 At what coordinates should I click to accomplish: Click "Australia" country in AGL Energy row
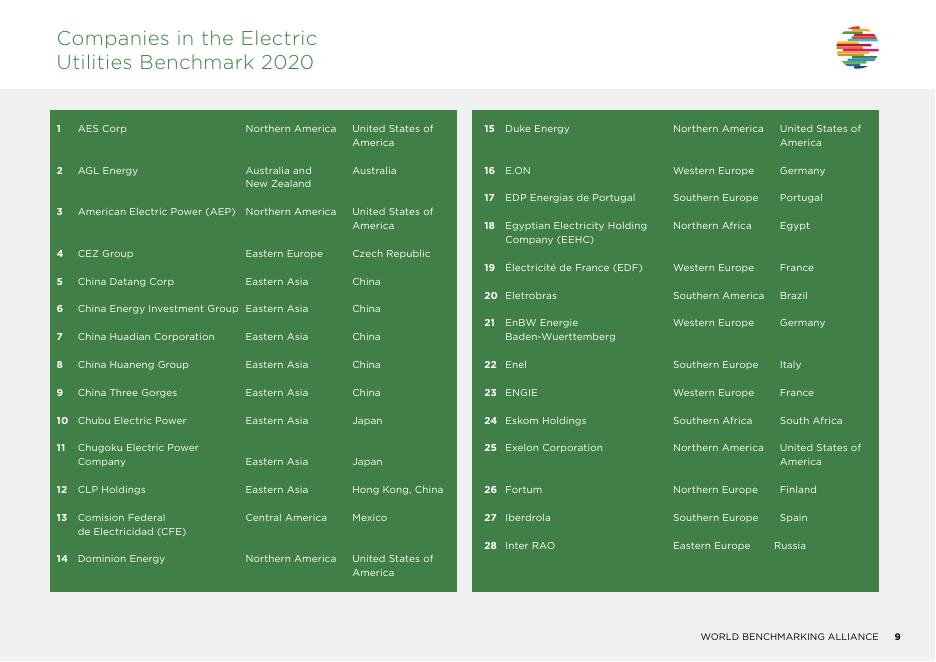(x=374, y=171)
